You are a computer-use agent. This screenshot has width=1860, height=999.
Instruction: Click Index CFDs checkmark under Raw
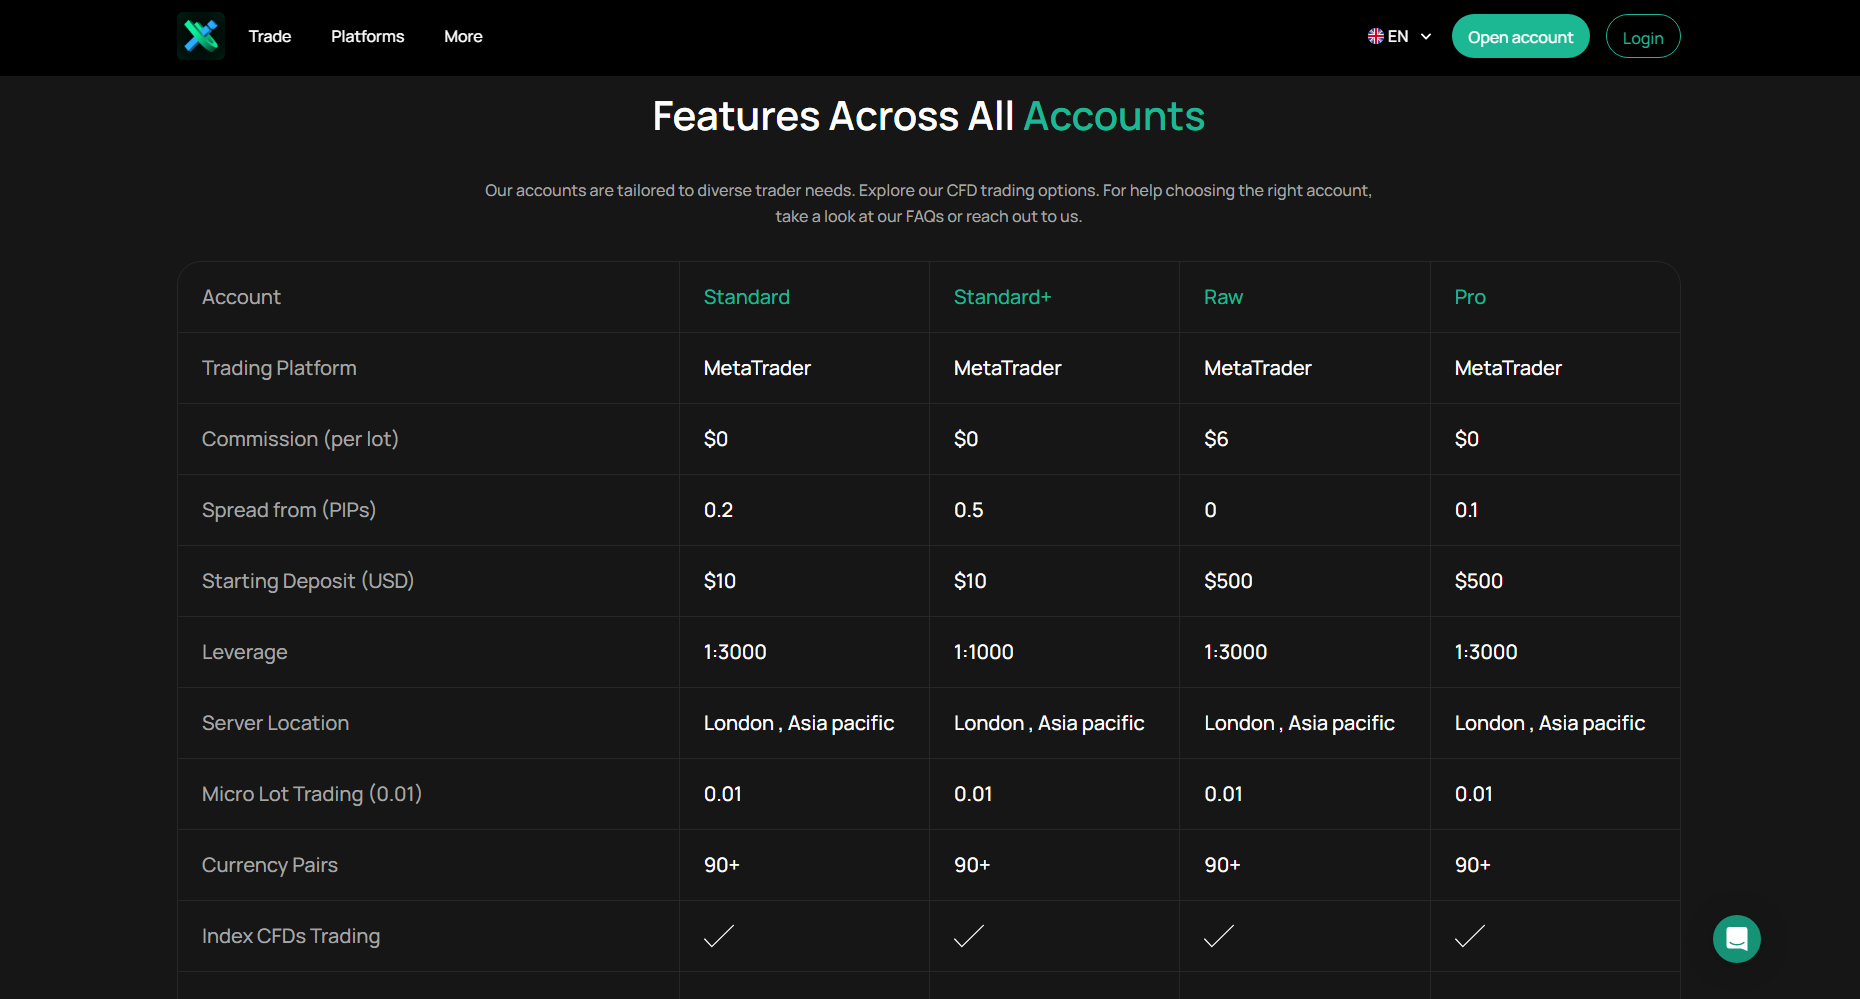point(1219,936)
